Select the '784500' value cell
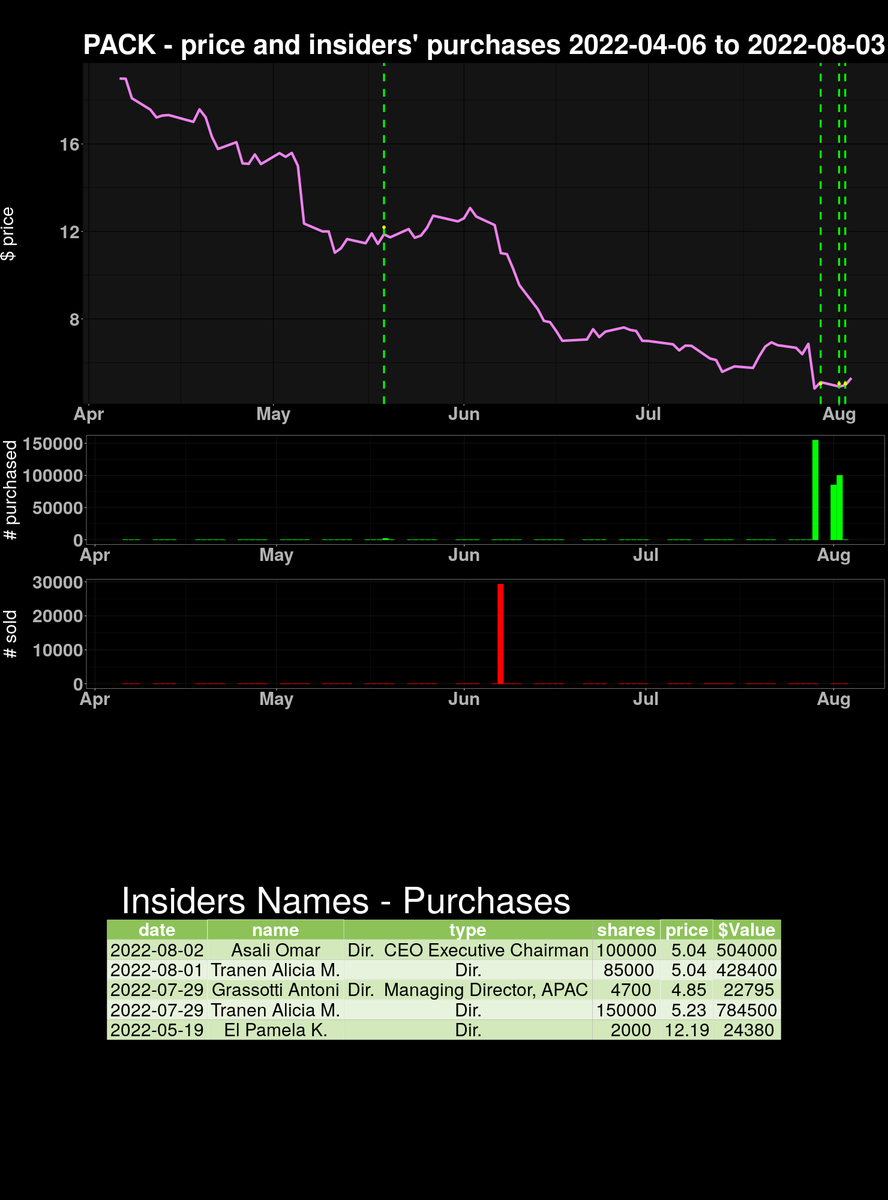The width and height of the screenshot is (888, 1200). [746, 1010]
